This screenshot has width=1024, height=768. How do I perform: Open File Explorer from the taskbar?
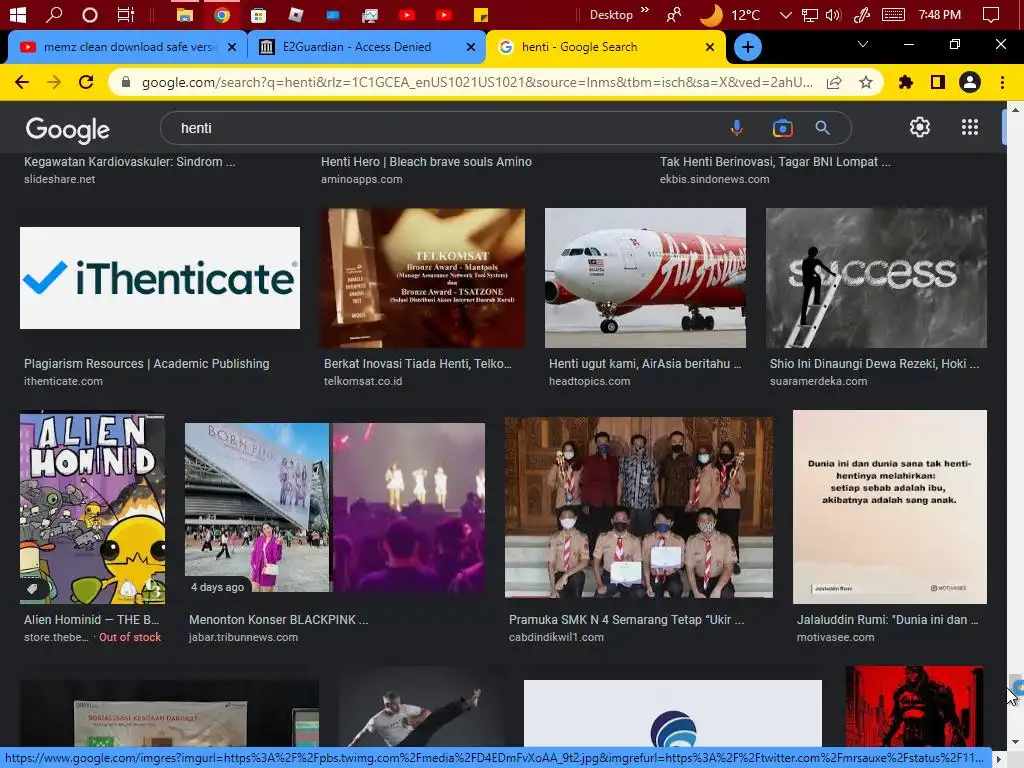click(185, 14)
